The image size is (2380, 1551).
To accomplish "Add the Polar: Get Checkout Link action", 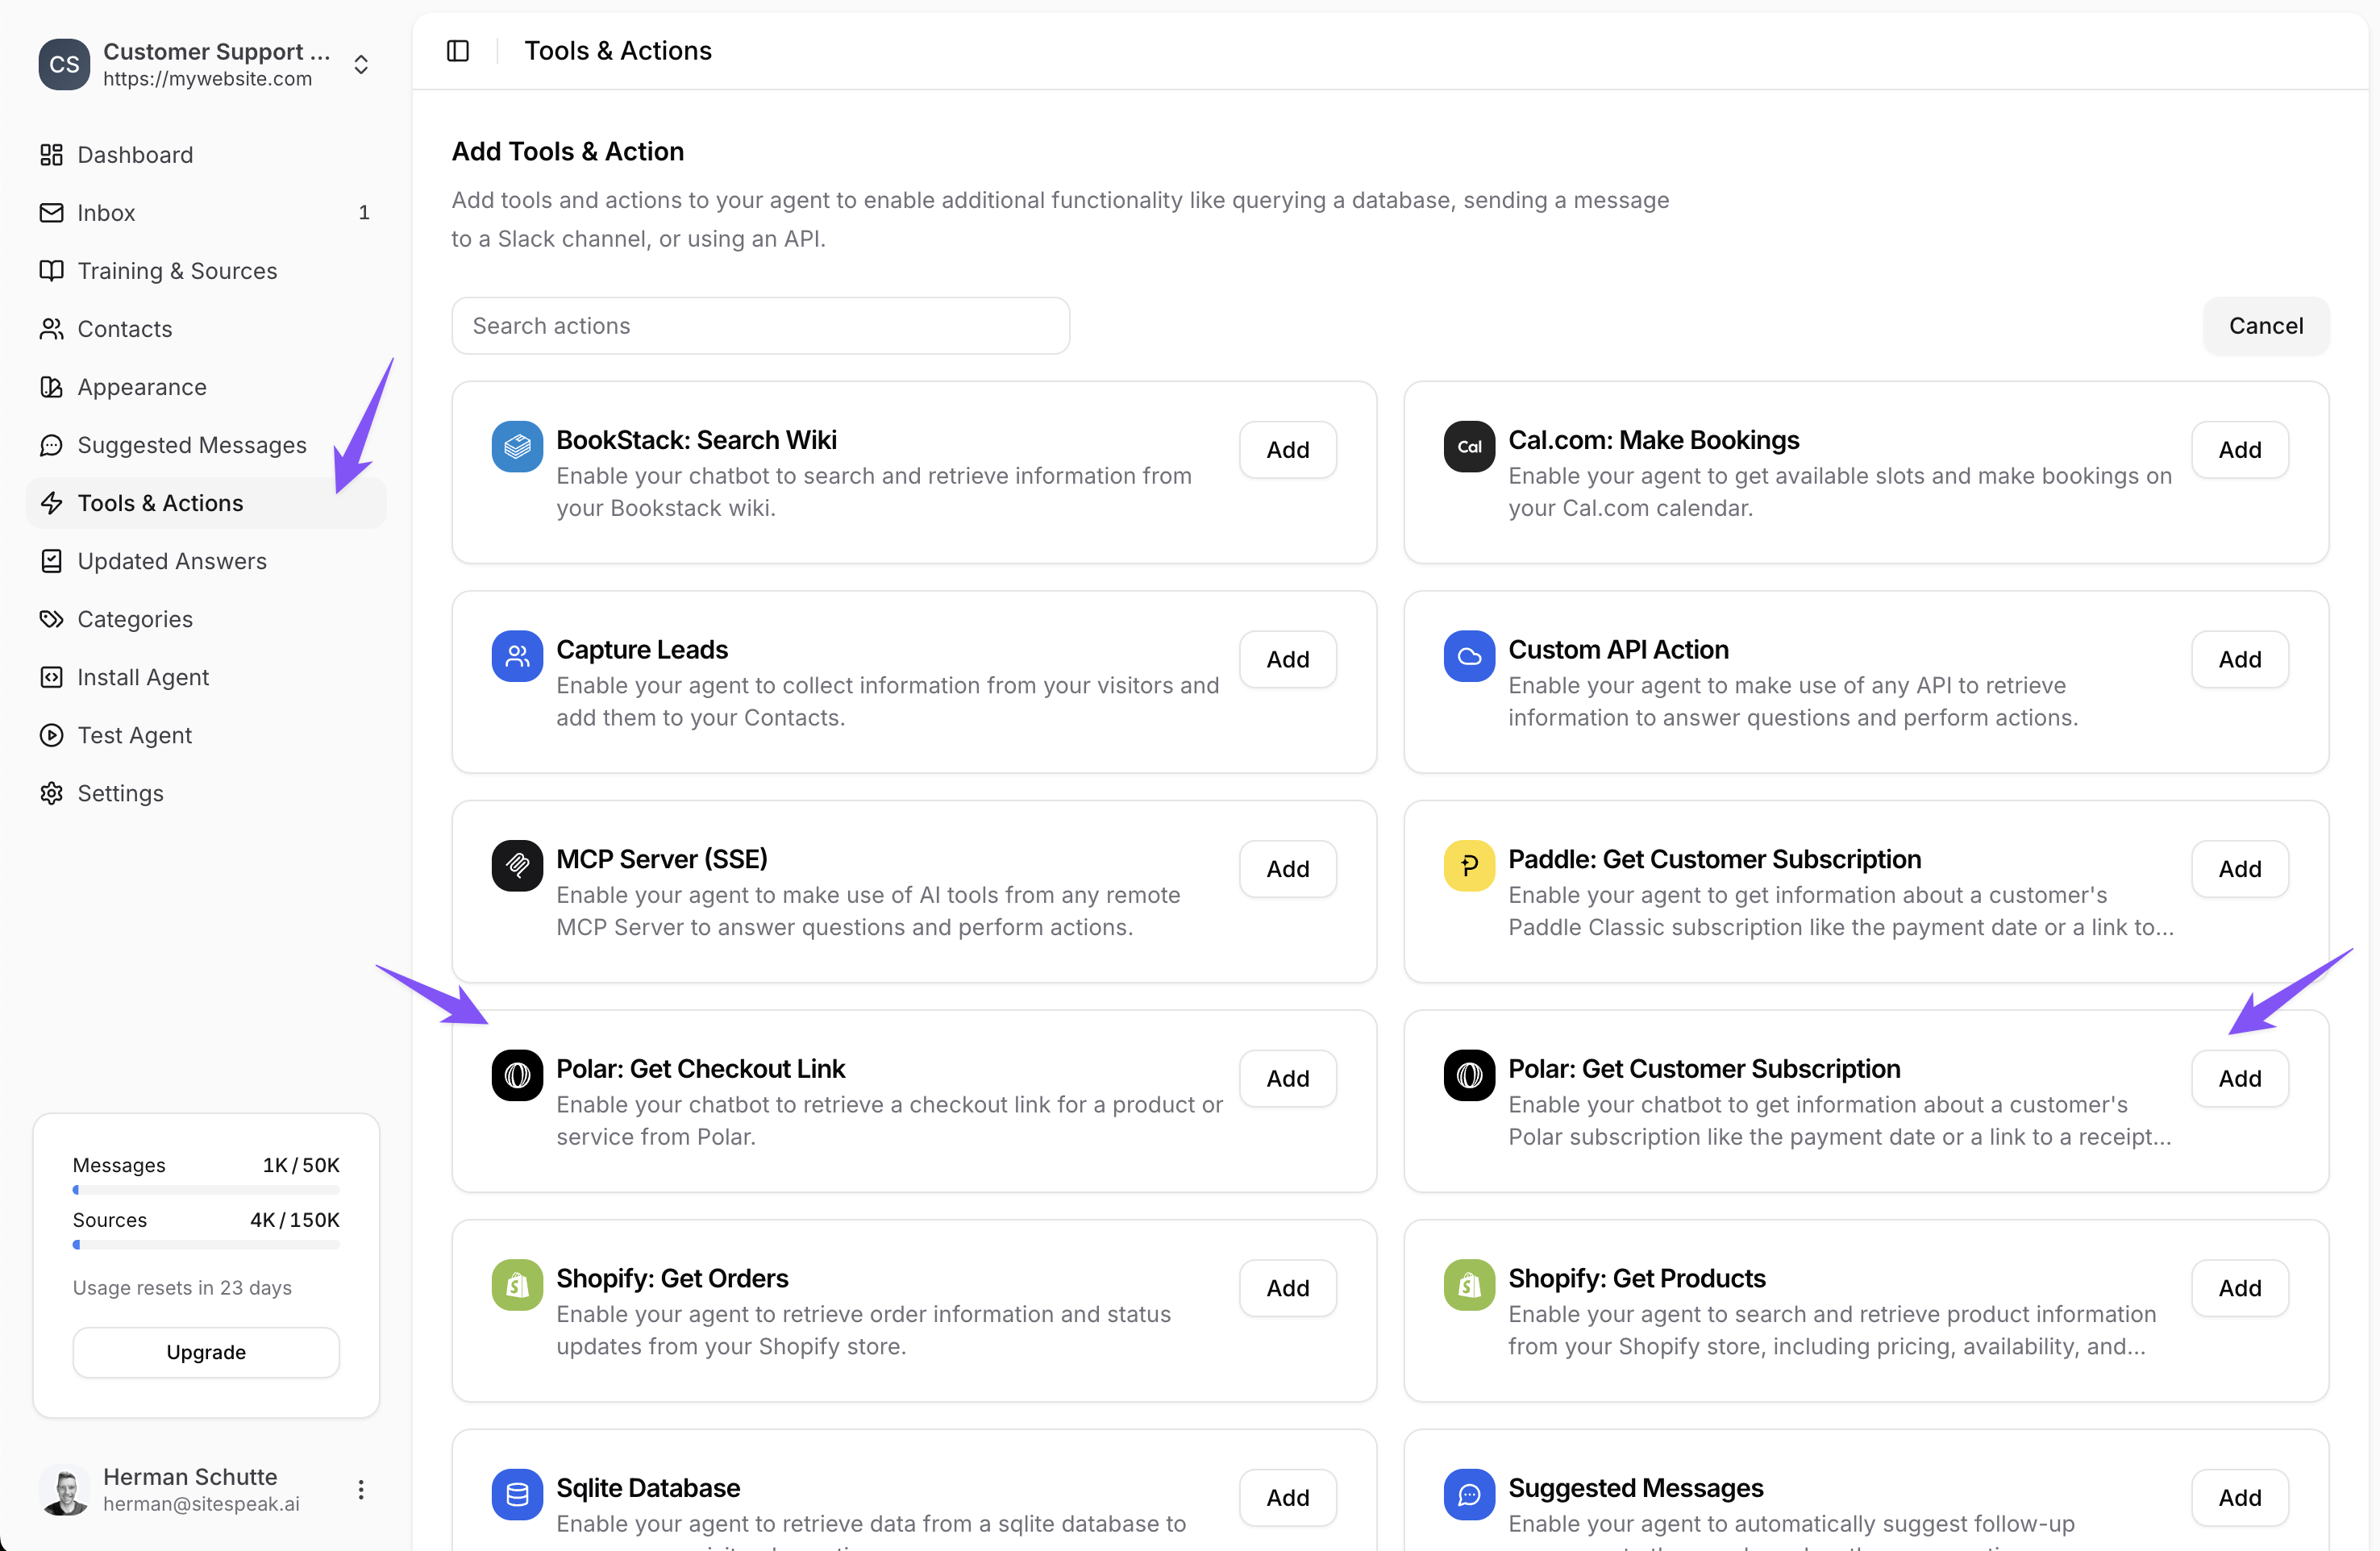I will point(1287,1078).
